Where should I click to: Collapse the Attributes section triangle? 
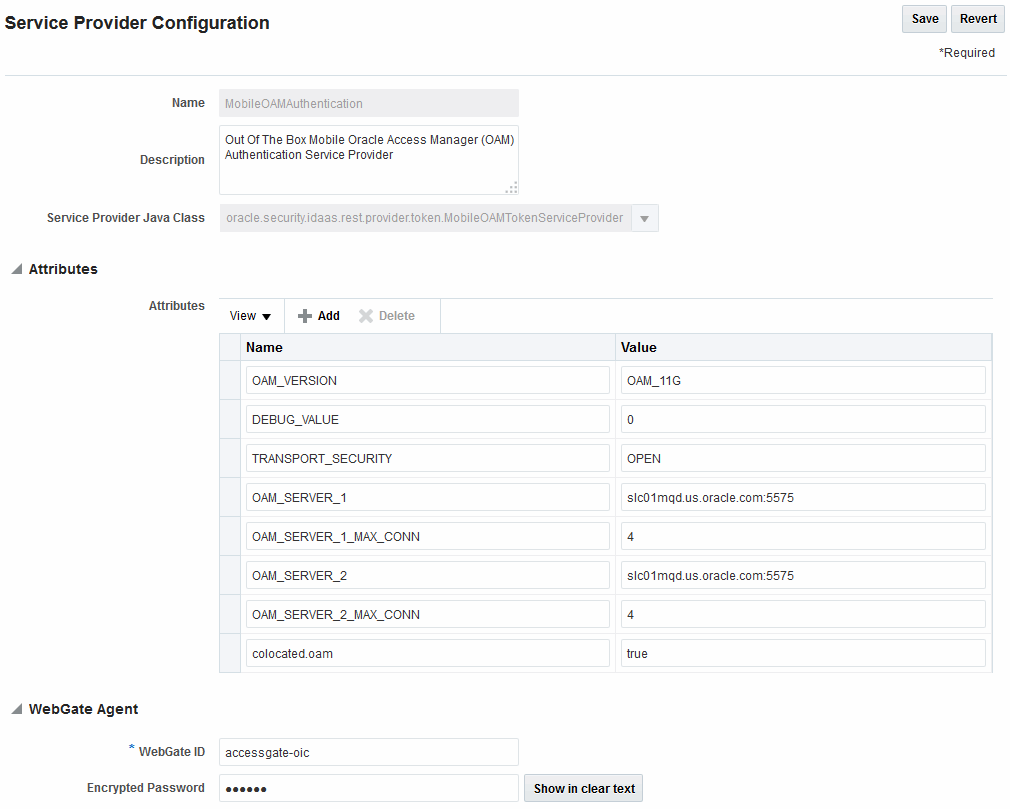coord(16,269)
